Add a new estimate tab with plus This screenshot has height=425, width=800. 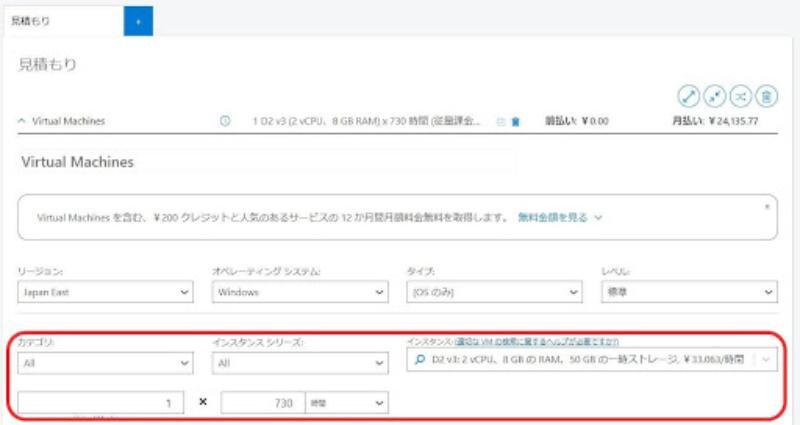click(138, 21)
